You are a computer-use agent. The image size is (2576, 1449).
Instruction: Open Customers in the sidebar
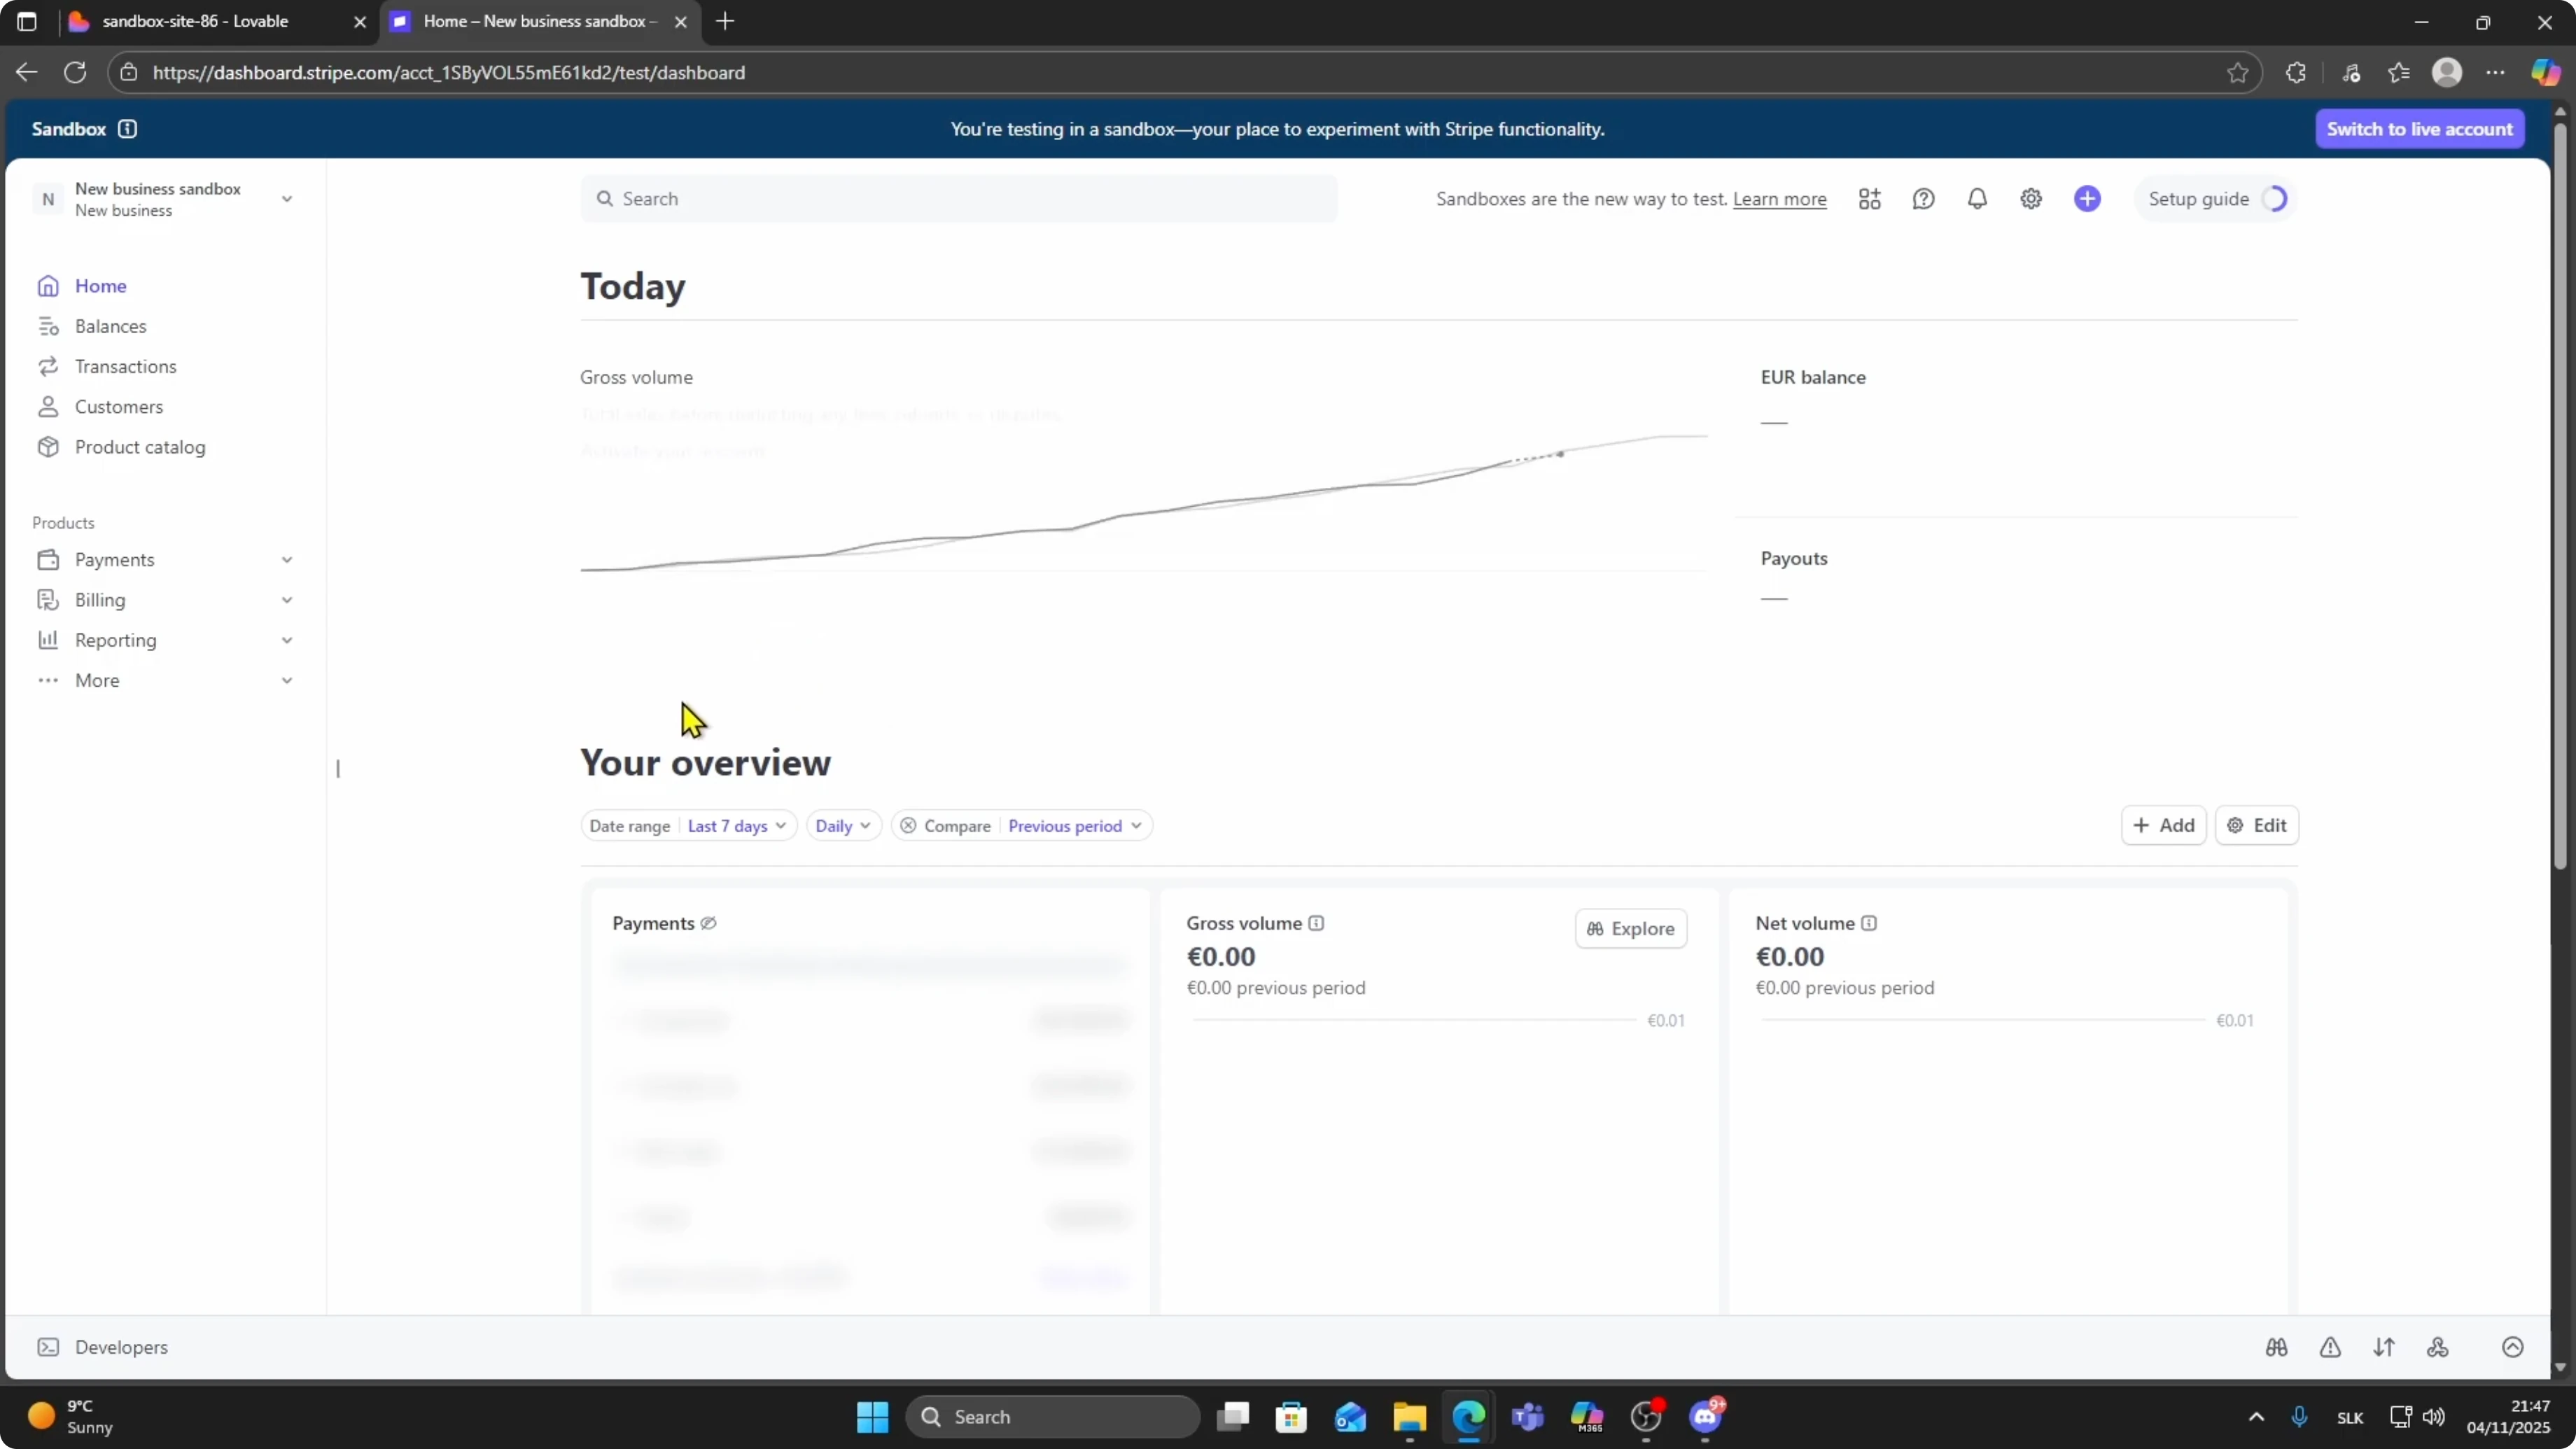pos(118,407)
